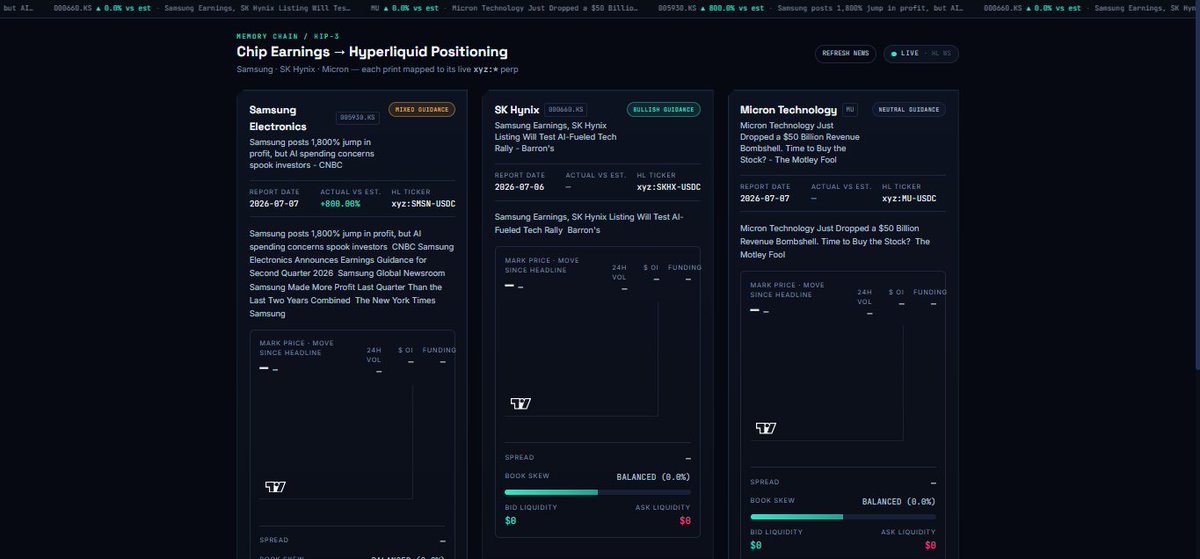Click BALANCED (0.0%) in SK Hynix card
1200x559 pixels.
tap(653, 477)
